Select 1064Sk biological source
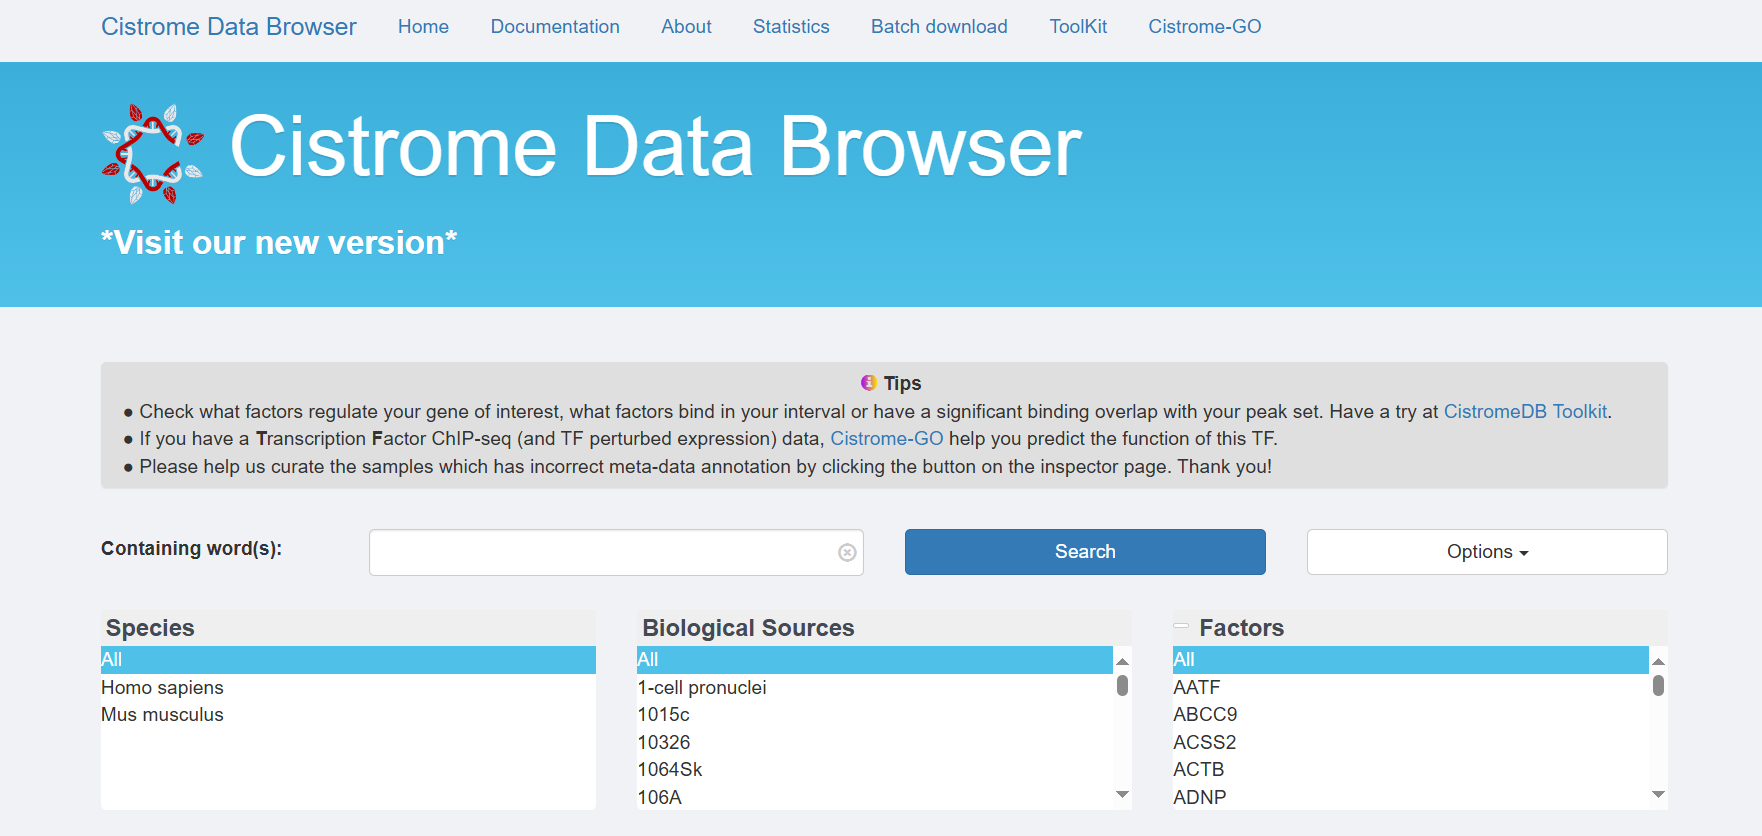The height and width of the screenshot is (836, 1762). [875, 770]
